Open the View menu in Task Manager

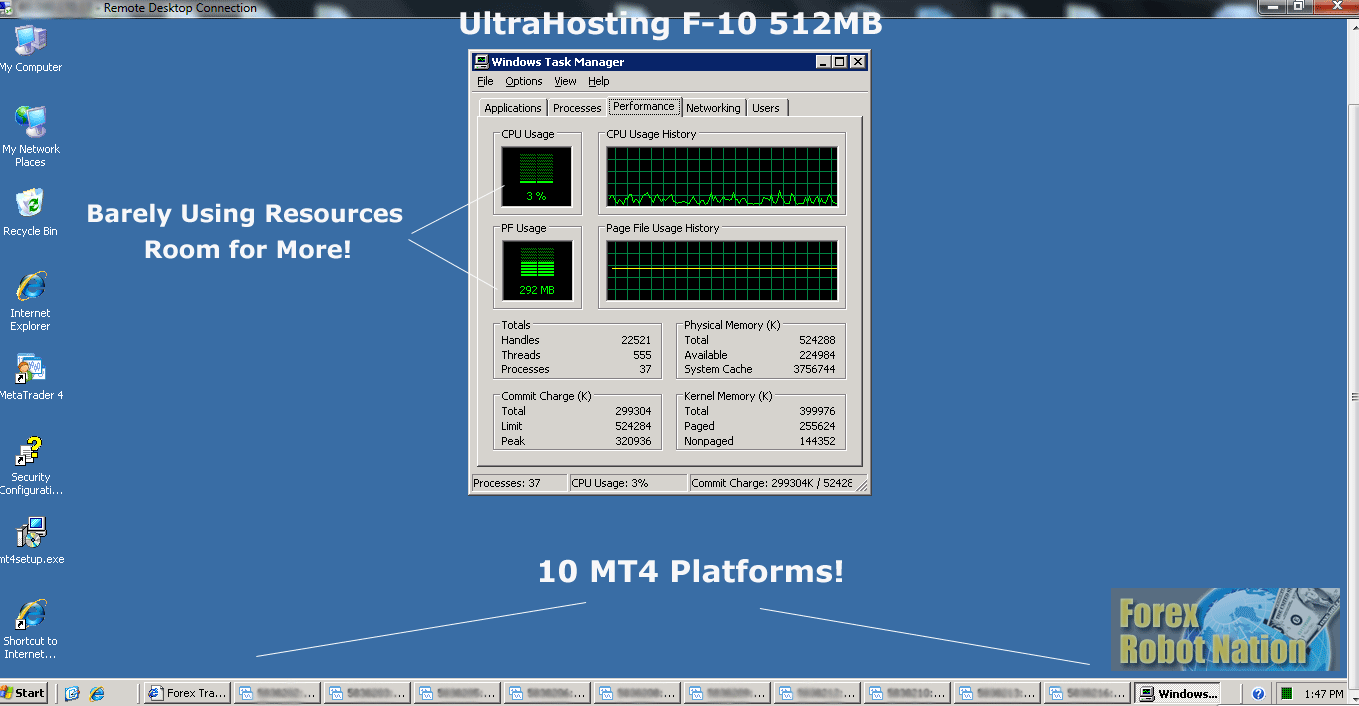[565, 82]
